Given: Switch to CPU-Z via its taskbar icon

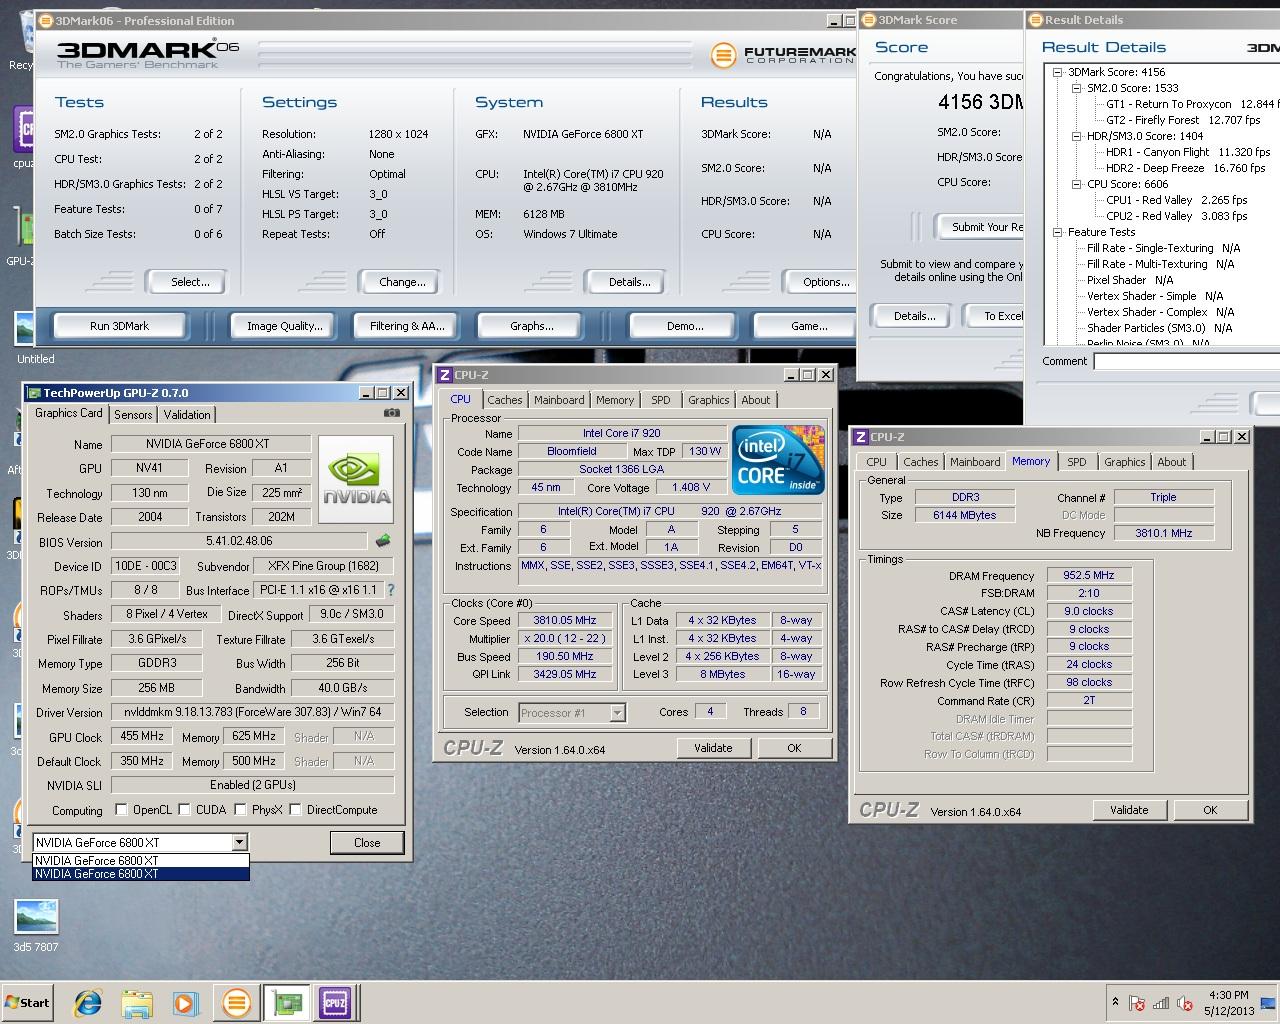Looking at the screenshot, I should [334, 1003].
